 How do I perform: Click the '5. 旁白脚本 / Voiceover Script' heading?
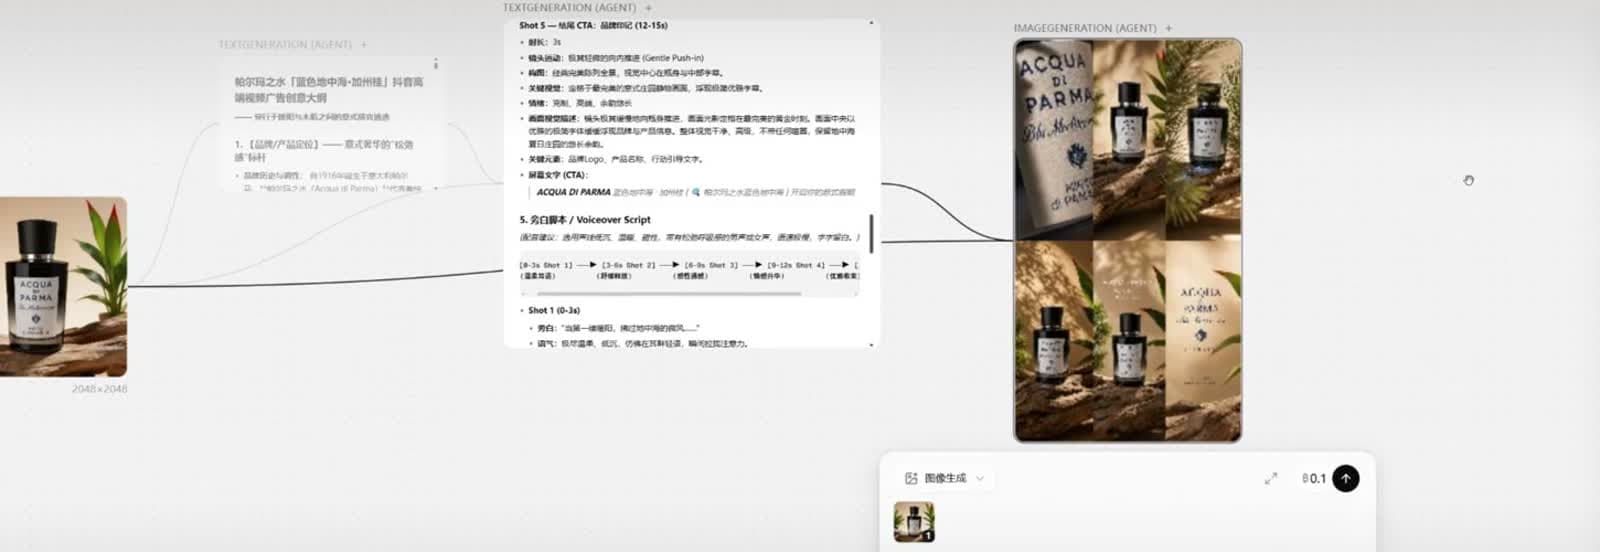click(585, 220)
